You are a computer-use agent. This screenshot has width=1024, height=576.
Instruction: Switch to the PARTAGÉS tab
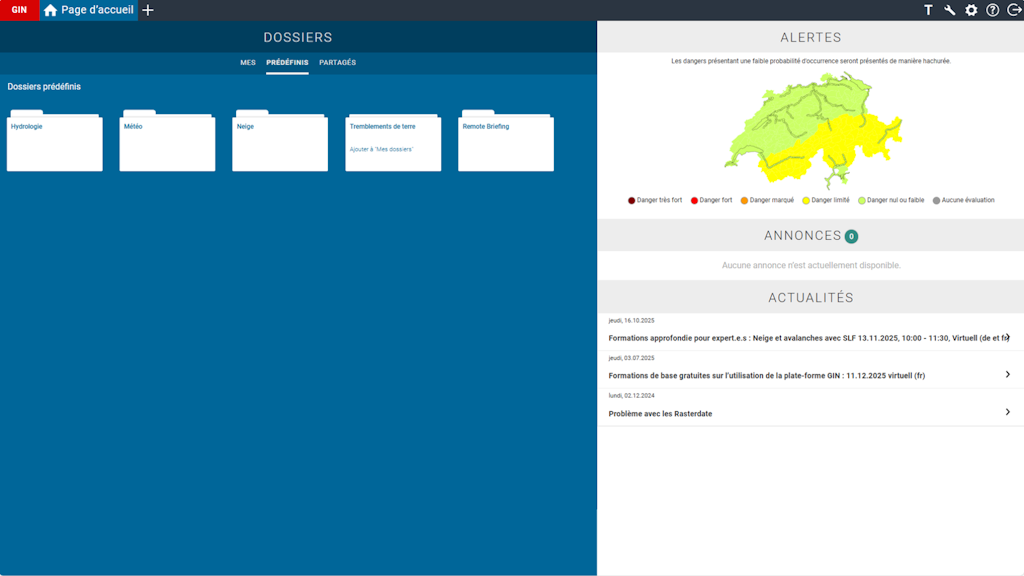coord(335,62)
